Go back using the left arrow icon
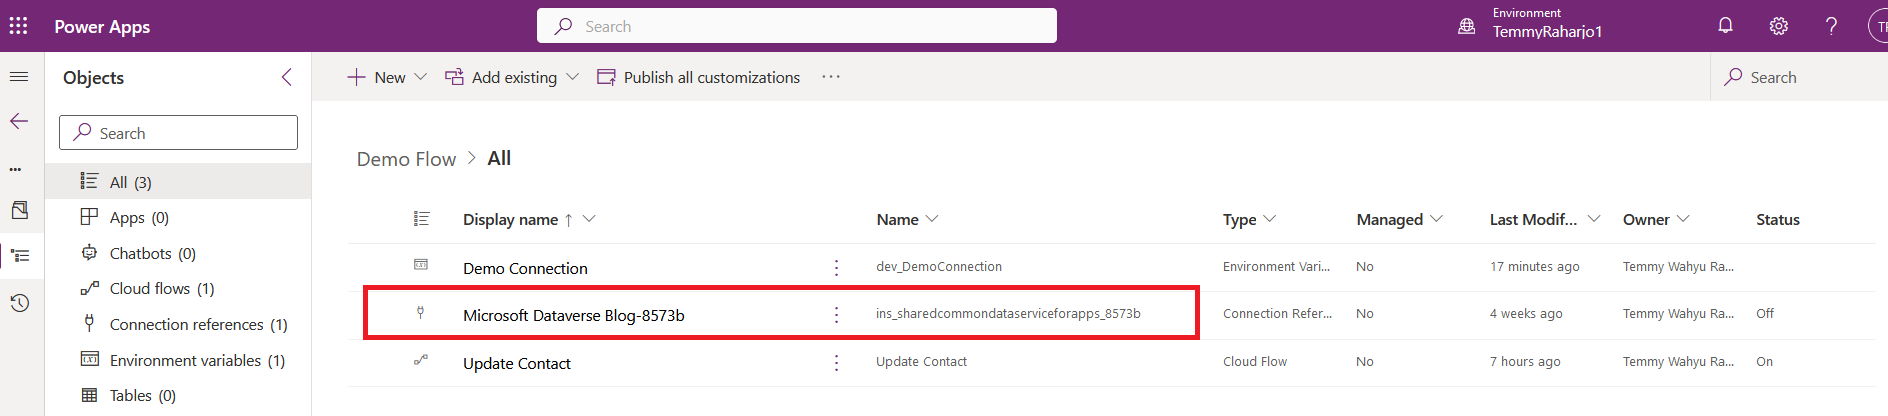Screen dimensions: 1888x416 tap(19, 121)
